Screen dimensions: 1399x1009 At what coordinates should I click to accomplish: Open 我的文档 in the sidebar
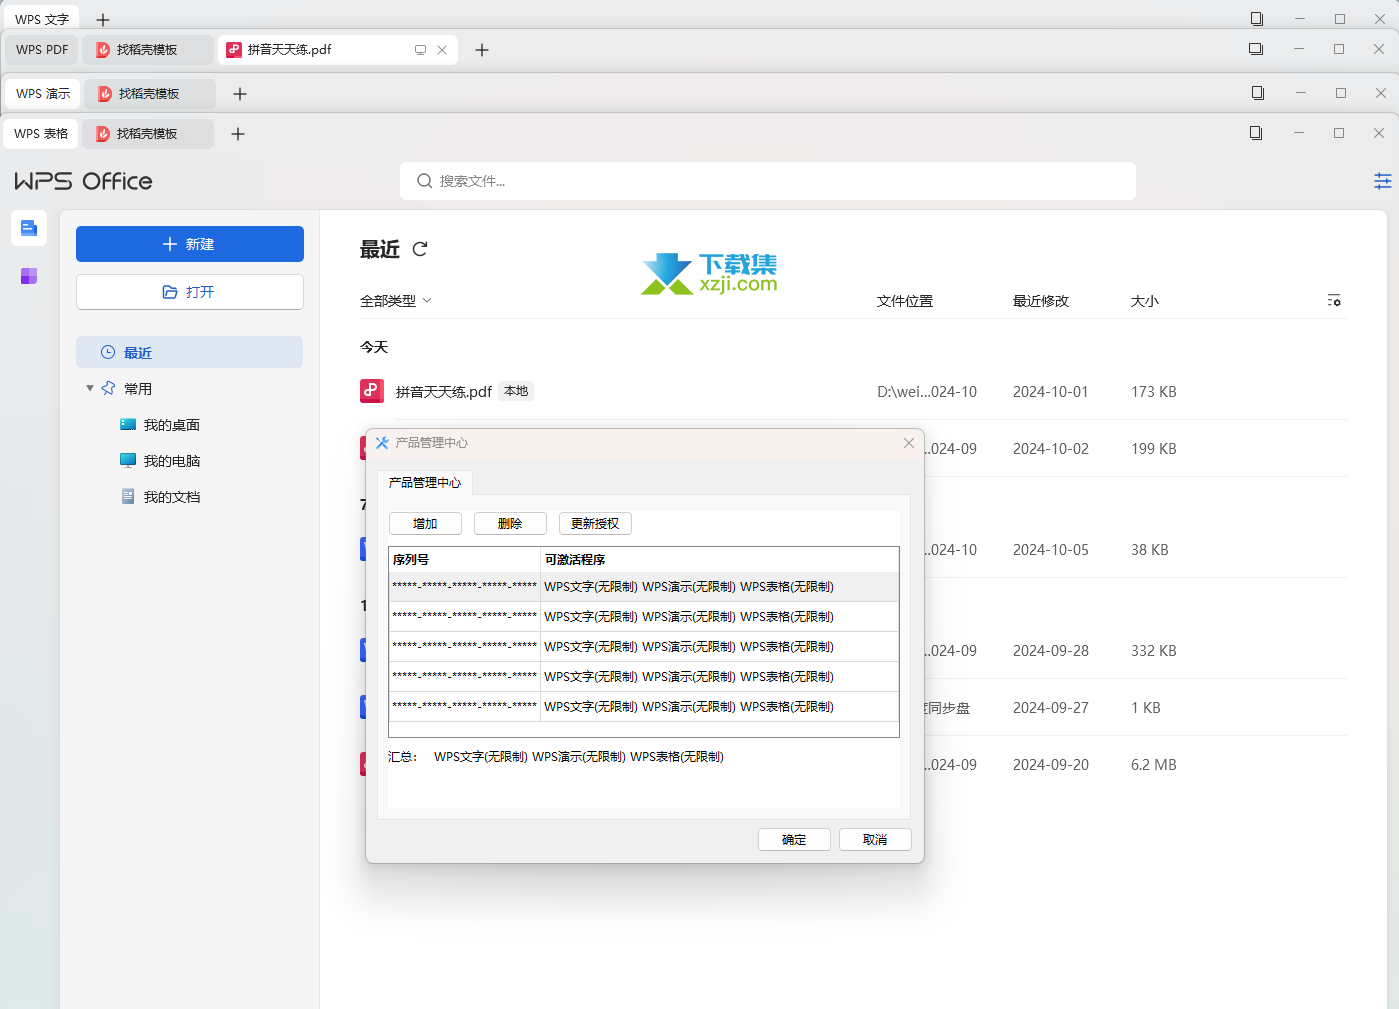click(172, 497)
